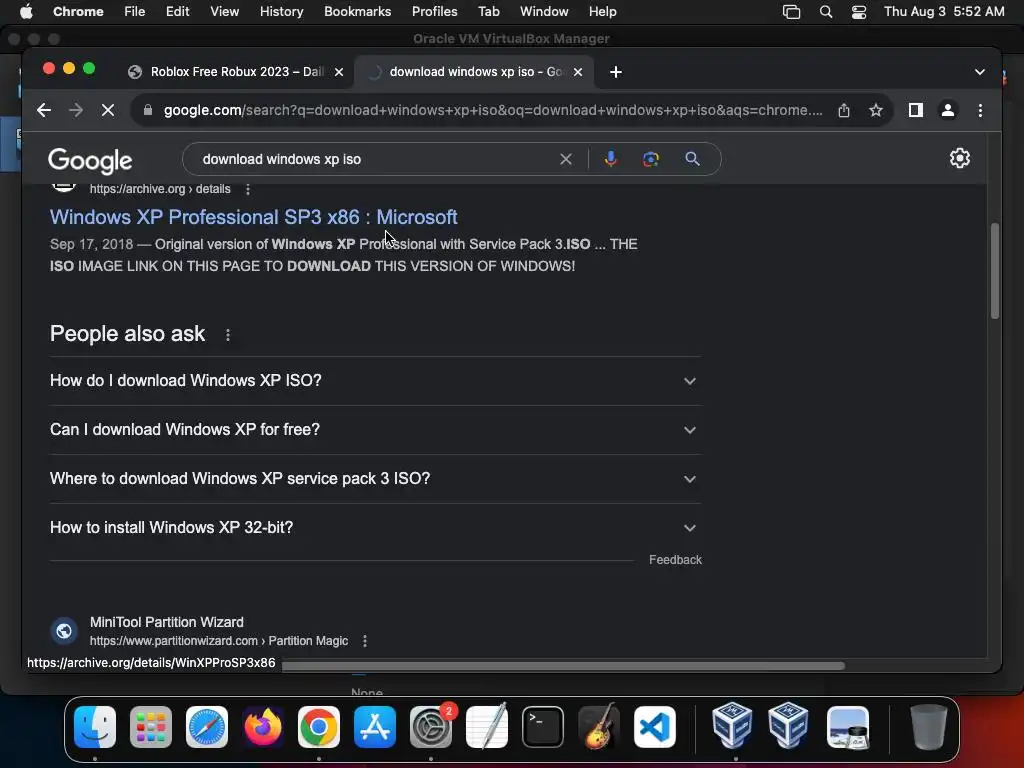Start voice search with the microphone
Screen dimensions: 1024x768
611,159
